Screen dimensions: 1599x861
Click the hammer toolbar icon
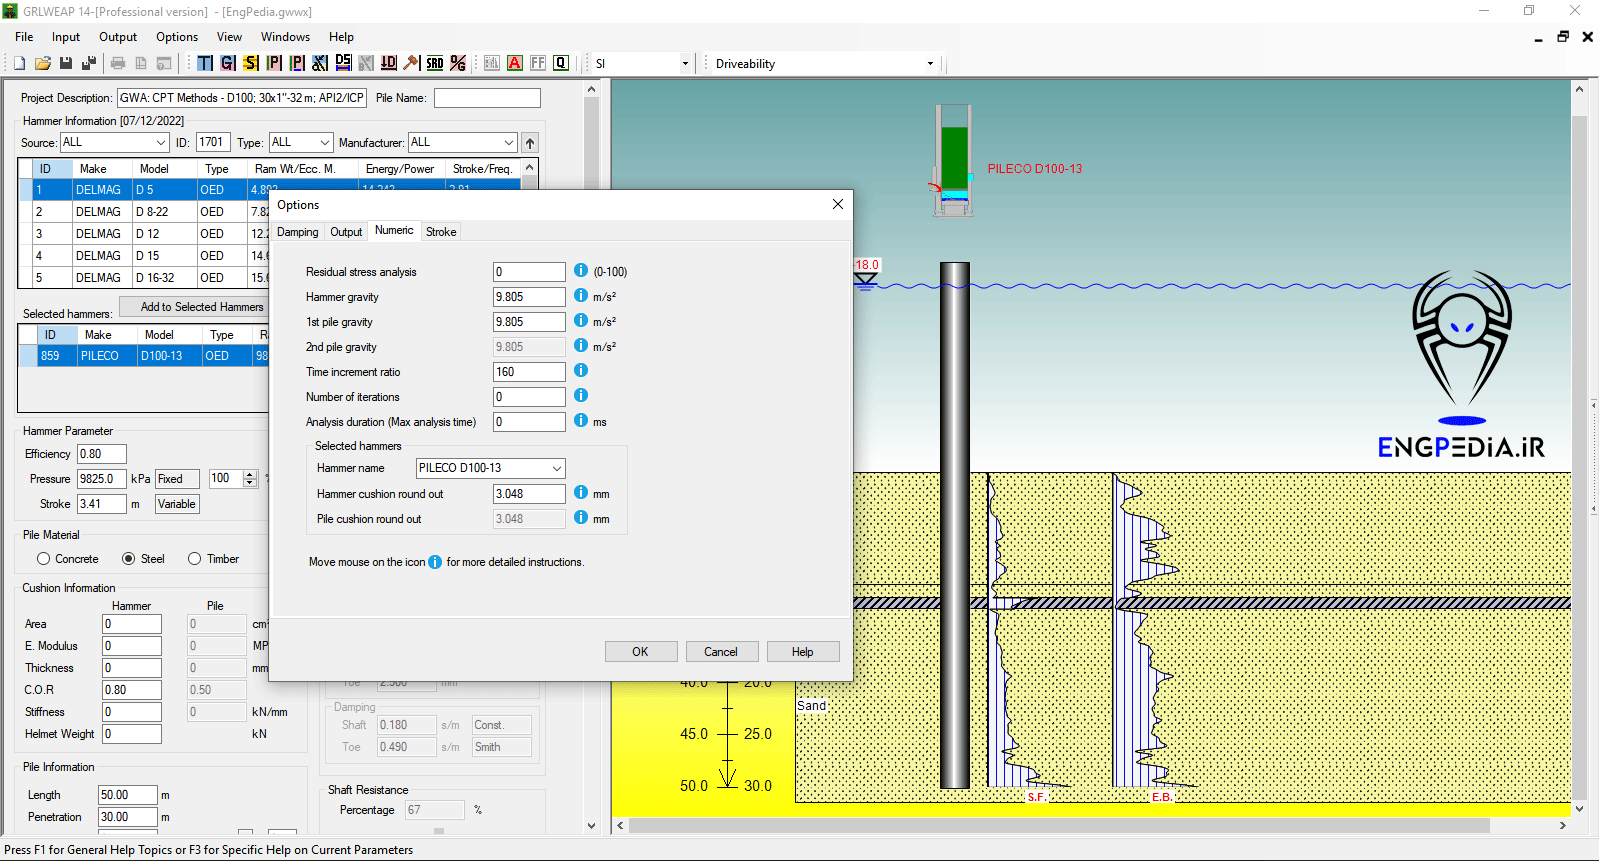411,63
